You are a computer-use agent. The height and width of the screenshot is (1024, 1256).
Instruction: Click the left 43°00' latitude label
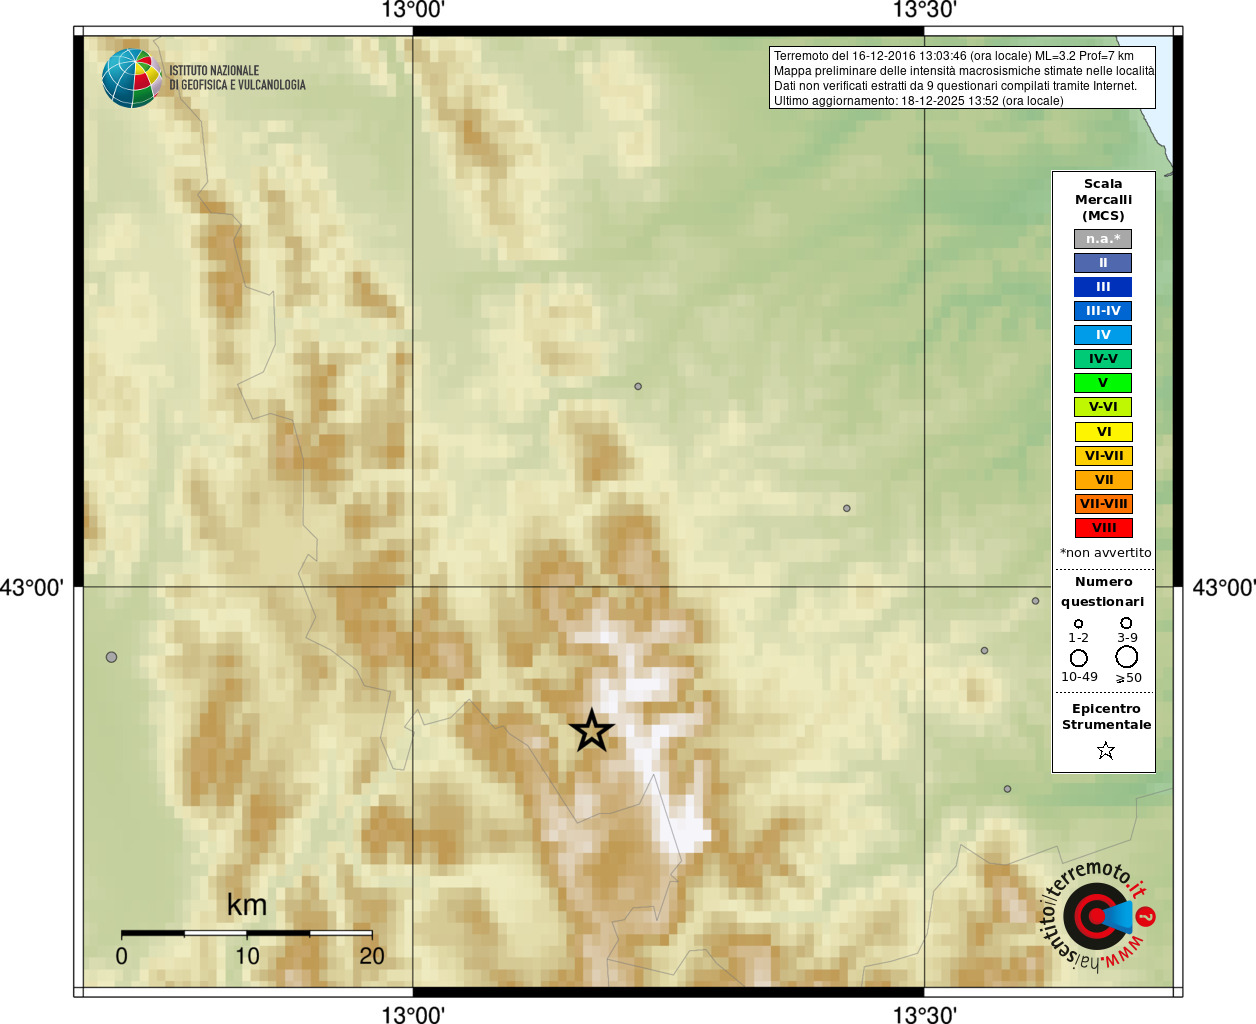[x=32, y=587]
